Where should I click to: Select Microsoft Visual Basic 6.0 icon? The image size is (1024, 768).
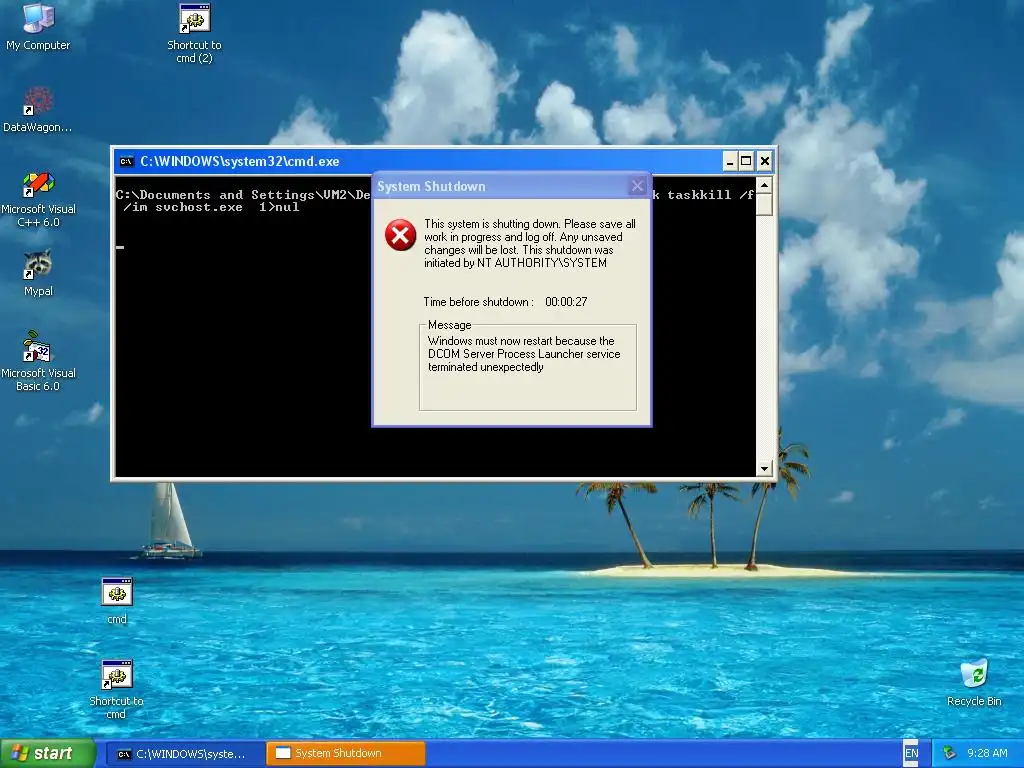click(38, 361)
